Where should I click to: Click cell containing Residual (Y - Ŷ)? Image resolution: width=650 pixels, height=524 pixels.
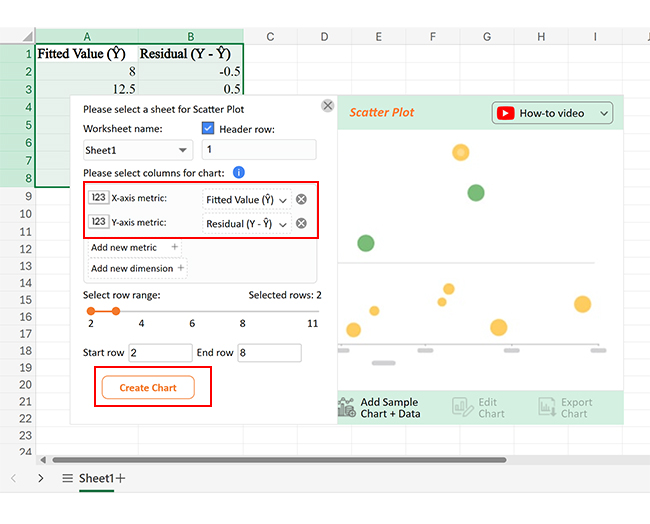[191, 53]
